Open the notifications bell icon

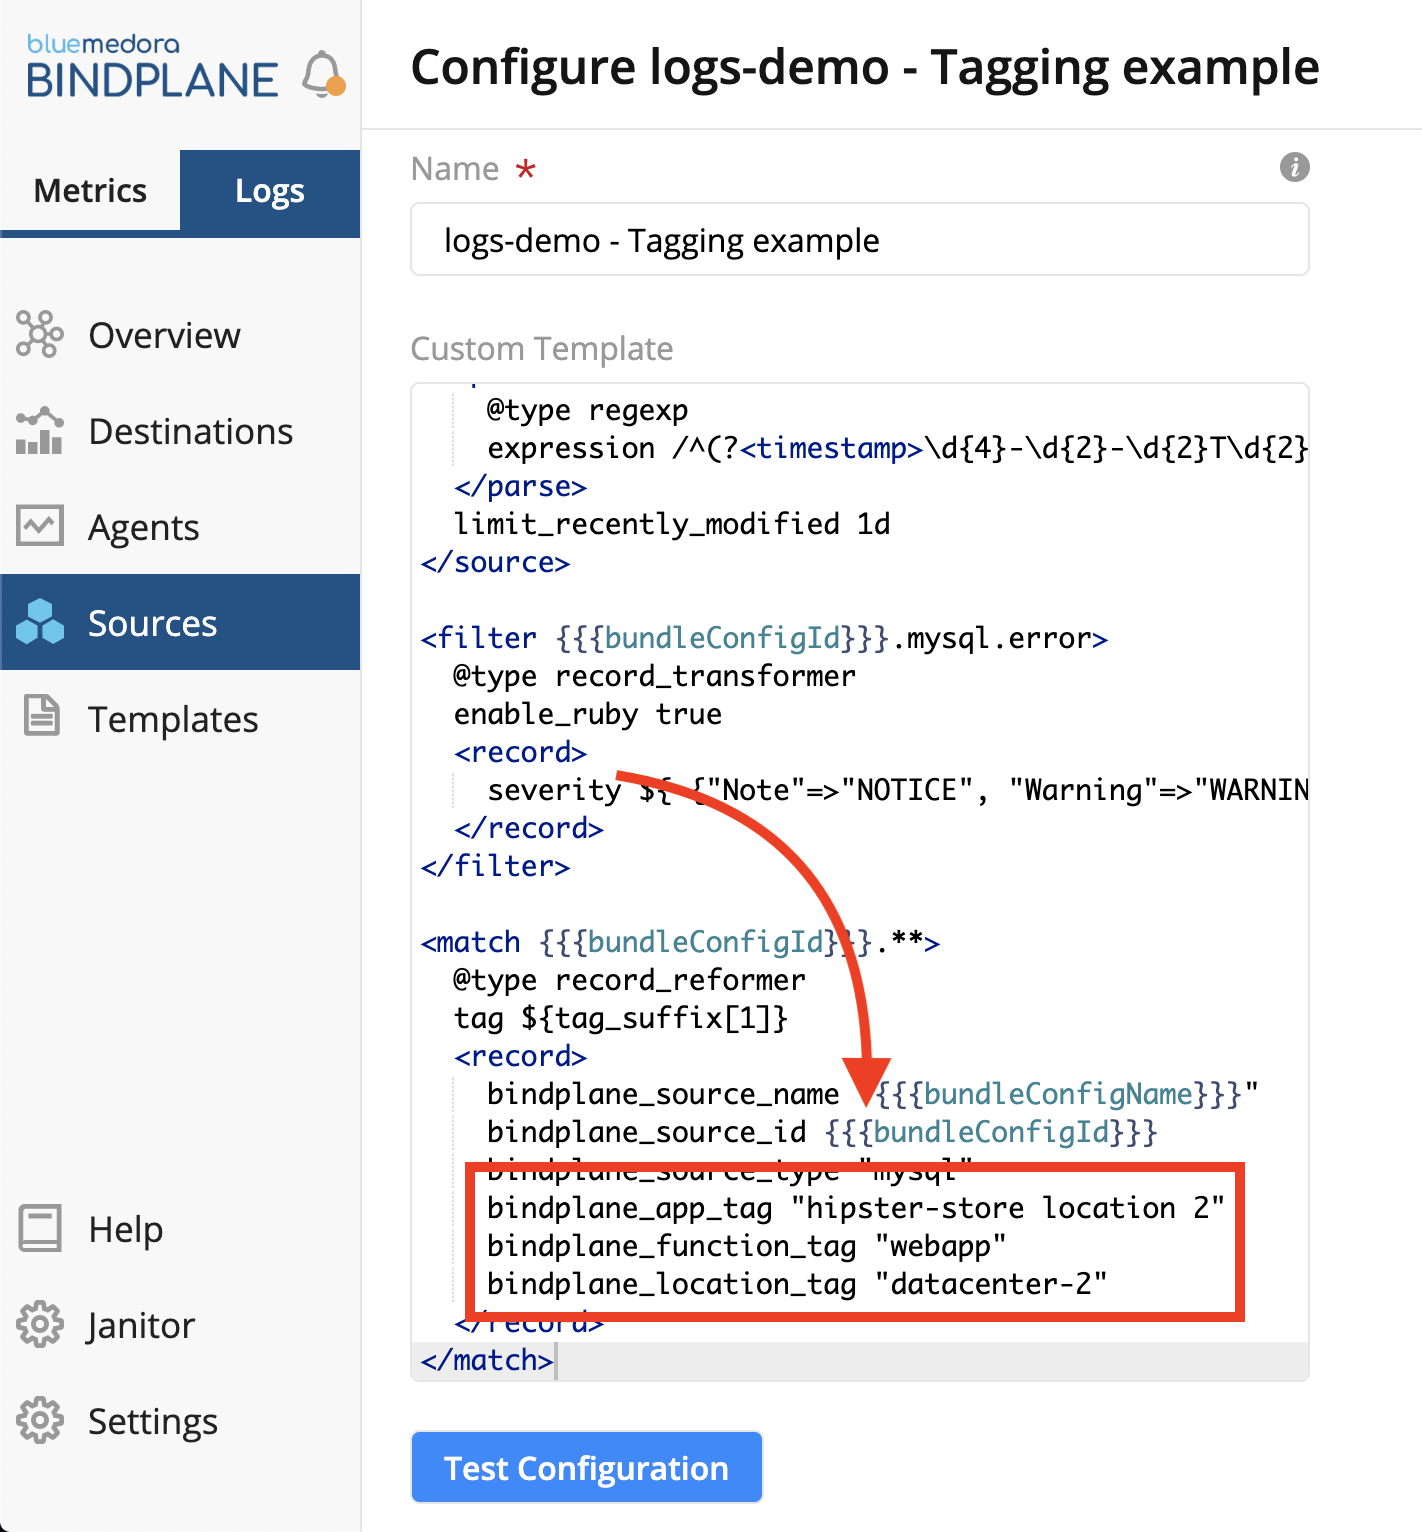click(323, 74)
